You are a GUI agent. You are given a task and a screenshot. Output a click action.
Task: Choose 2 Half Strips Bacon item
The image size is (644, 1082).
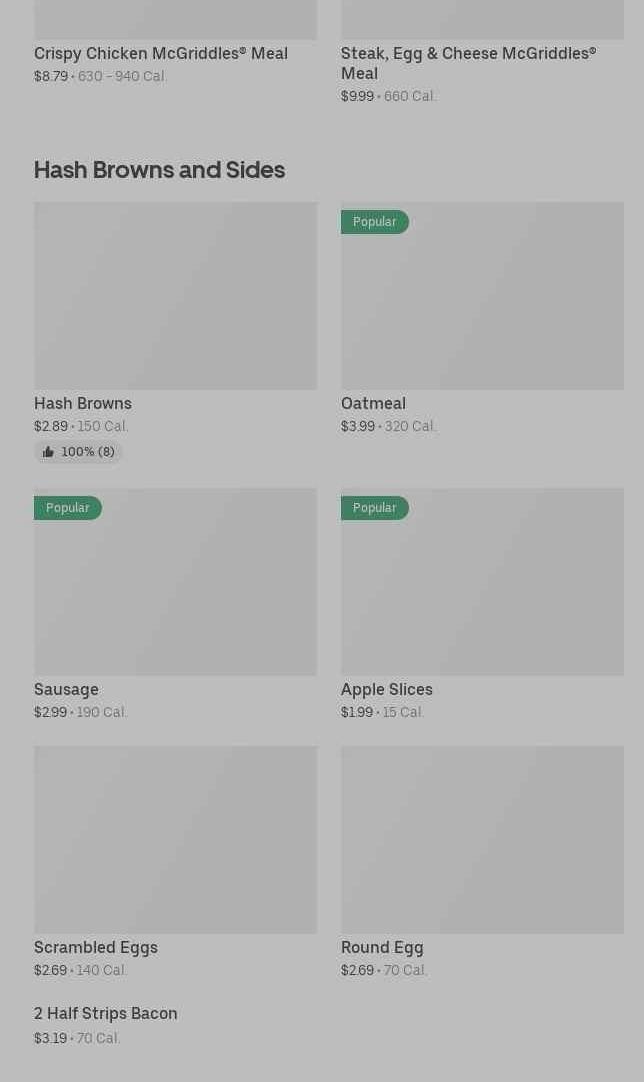tap(106, 1014)
